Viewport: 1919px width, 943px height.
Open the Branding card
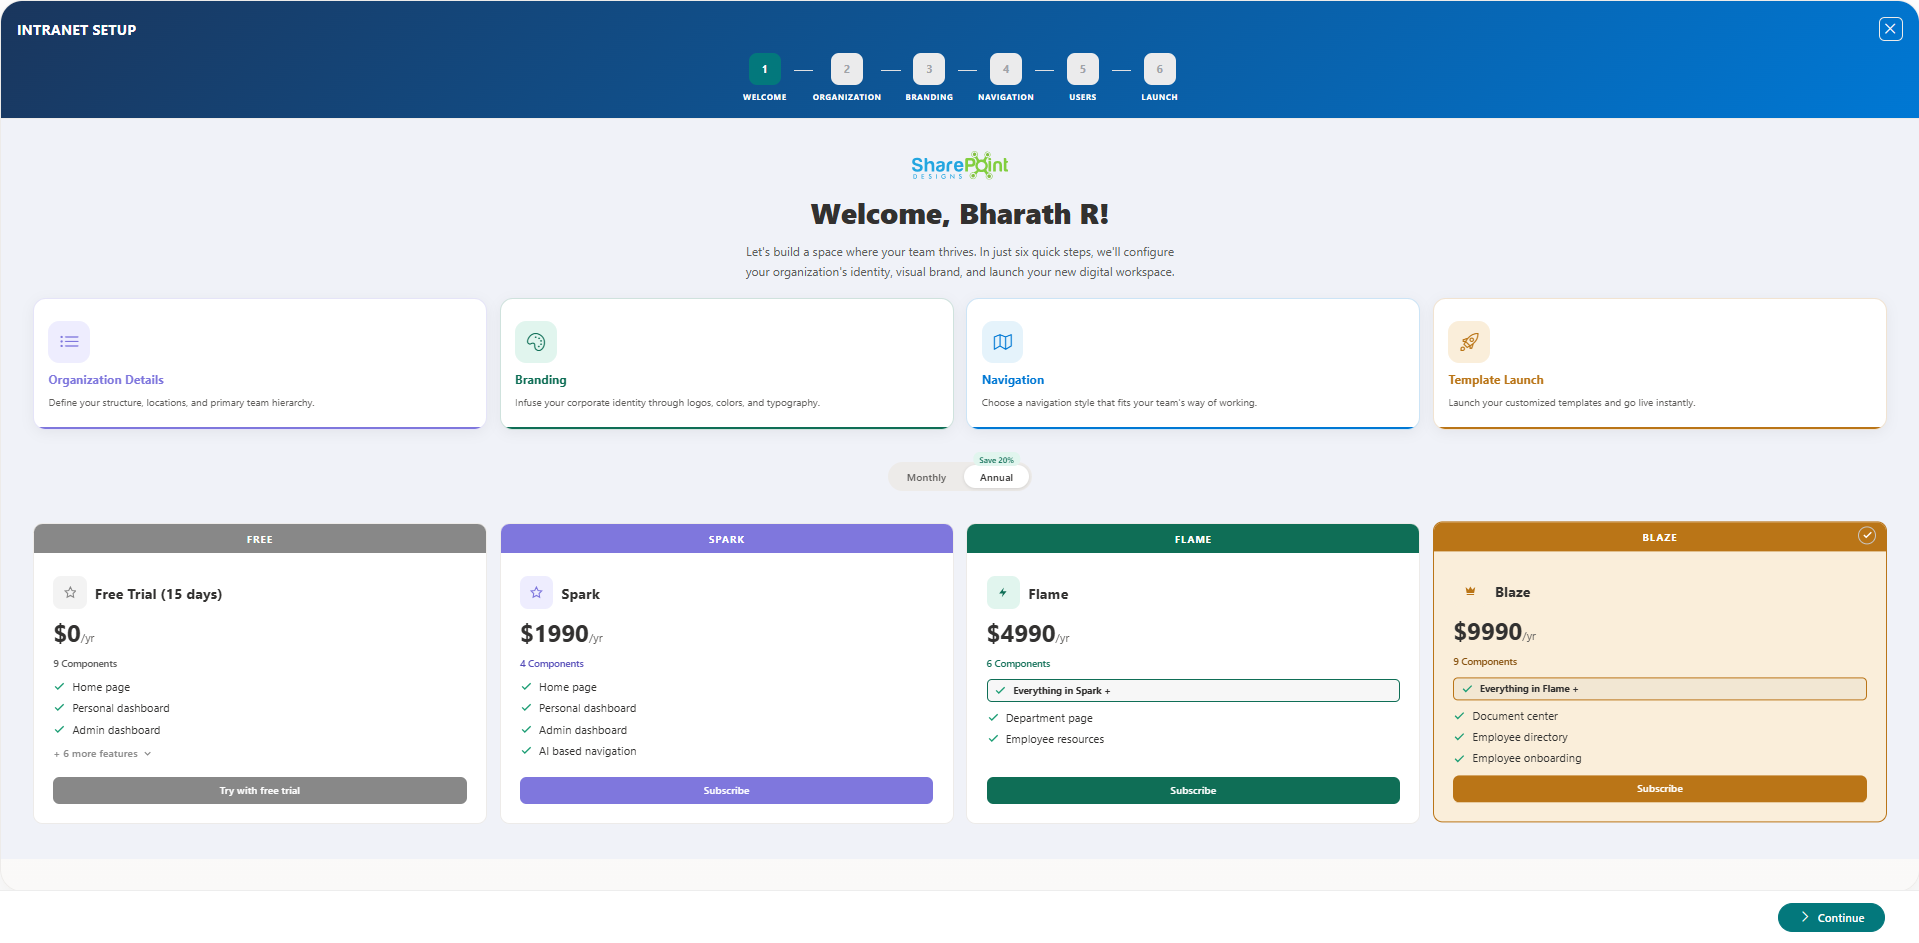726,364
